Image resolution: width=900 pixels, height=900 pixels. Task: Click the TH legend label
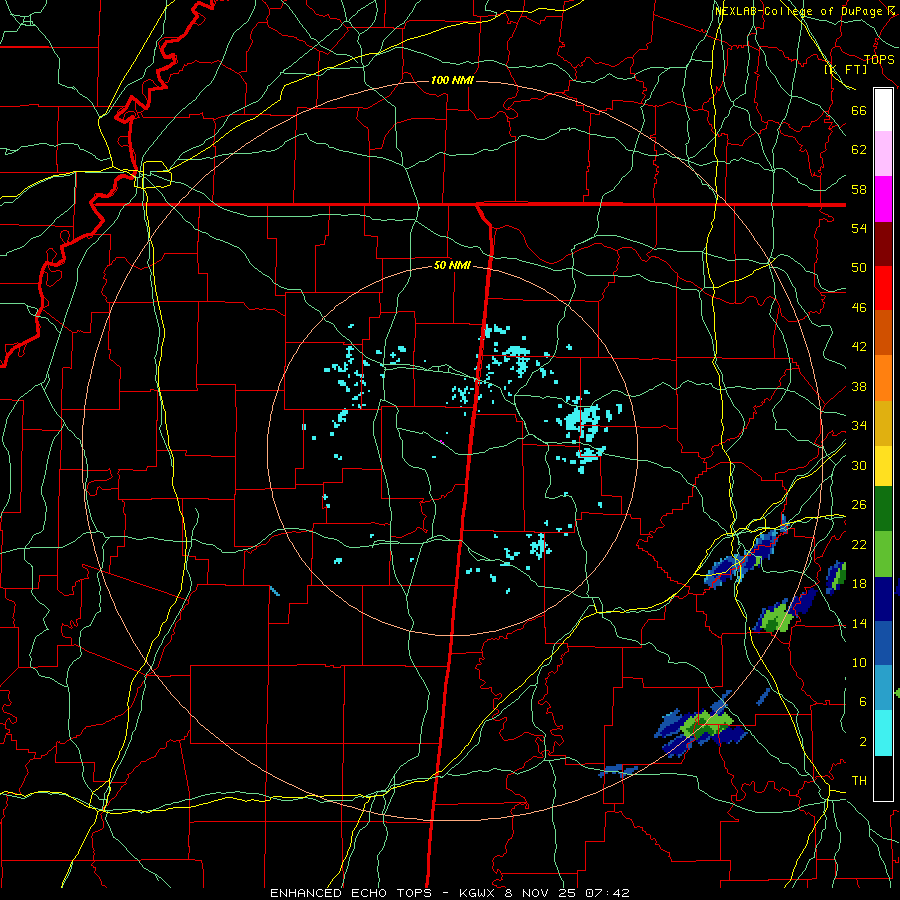(859, 781)
